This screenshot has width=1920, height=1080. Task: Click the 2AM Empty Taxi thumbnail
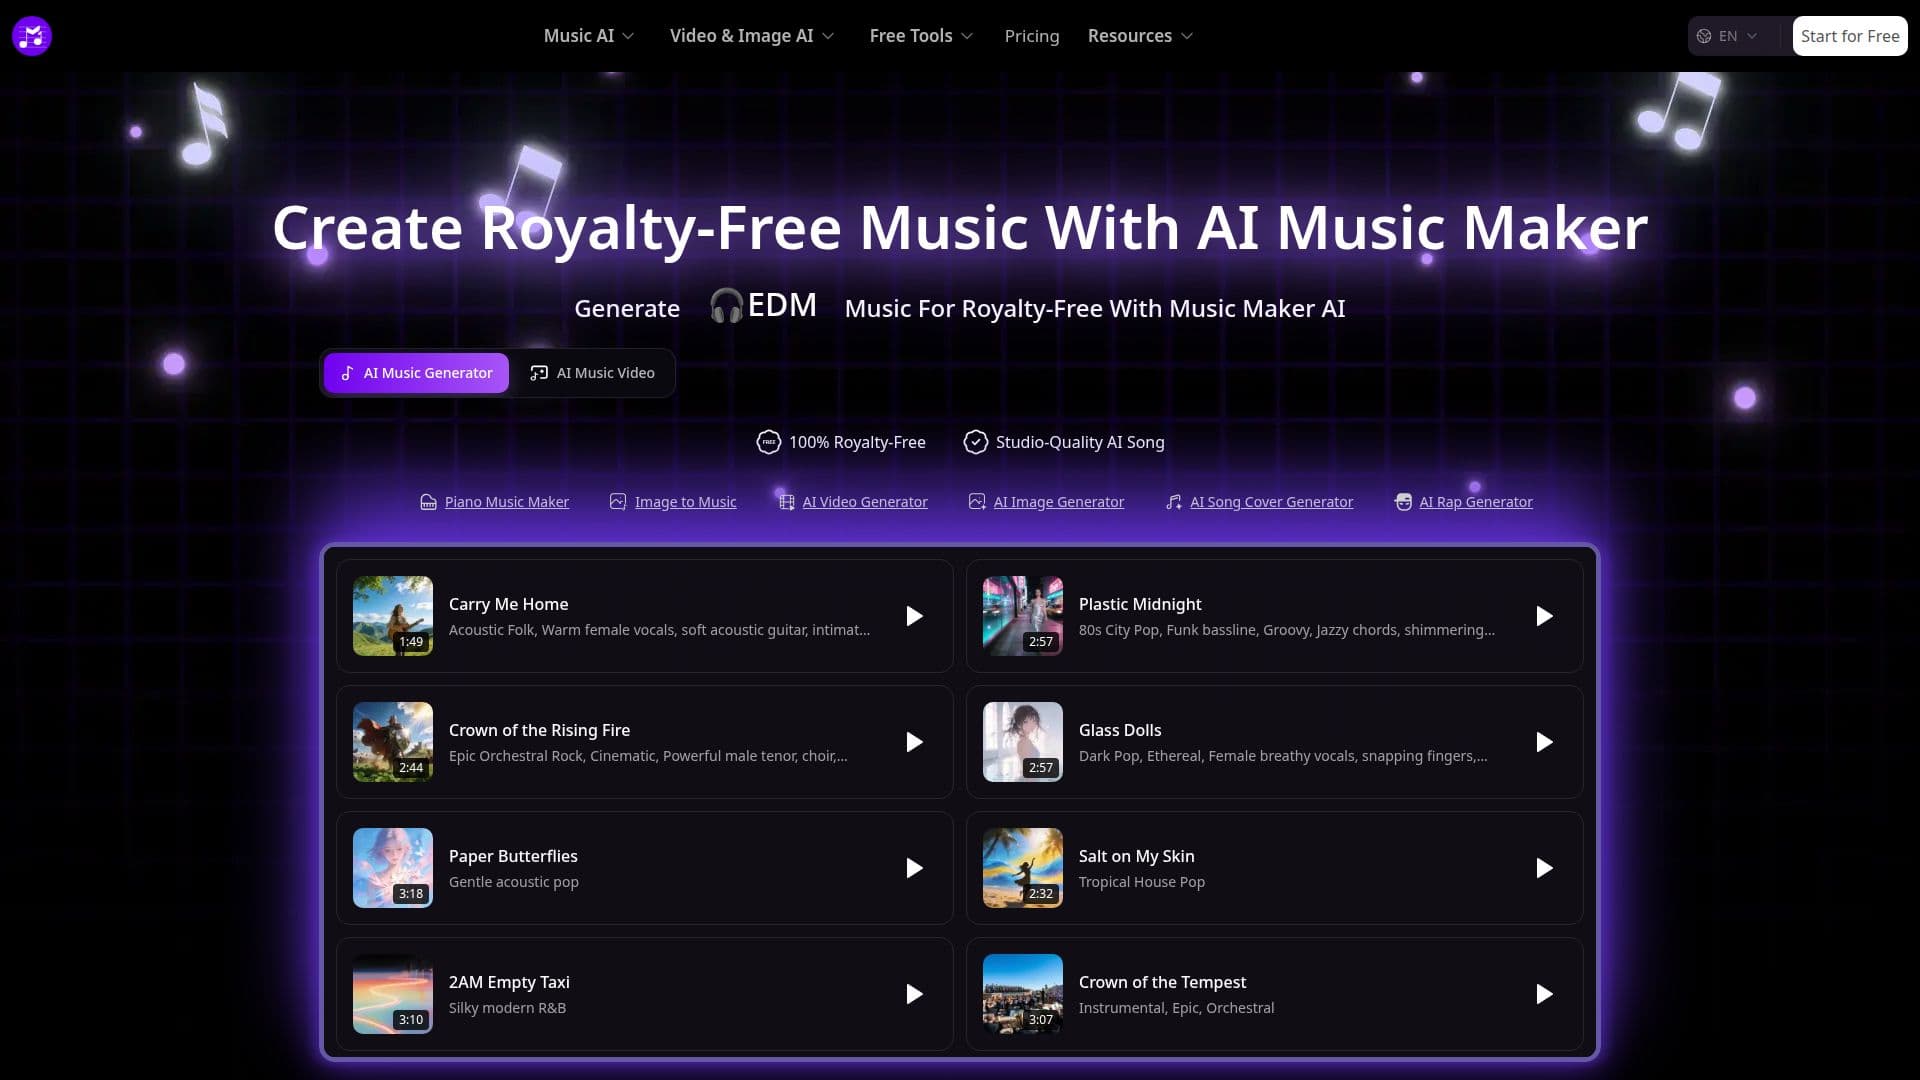point(393,994)
